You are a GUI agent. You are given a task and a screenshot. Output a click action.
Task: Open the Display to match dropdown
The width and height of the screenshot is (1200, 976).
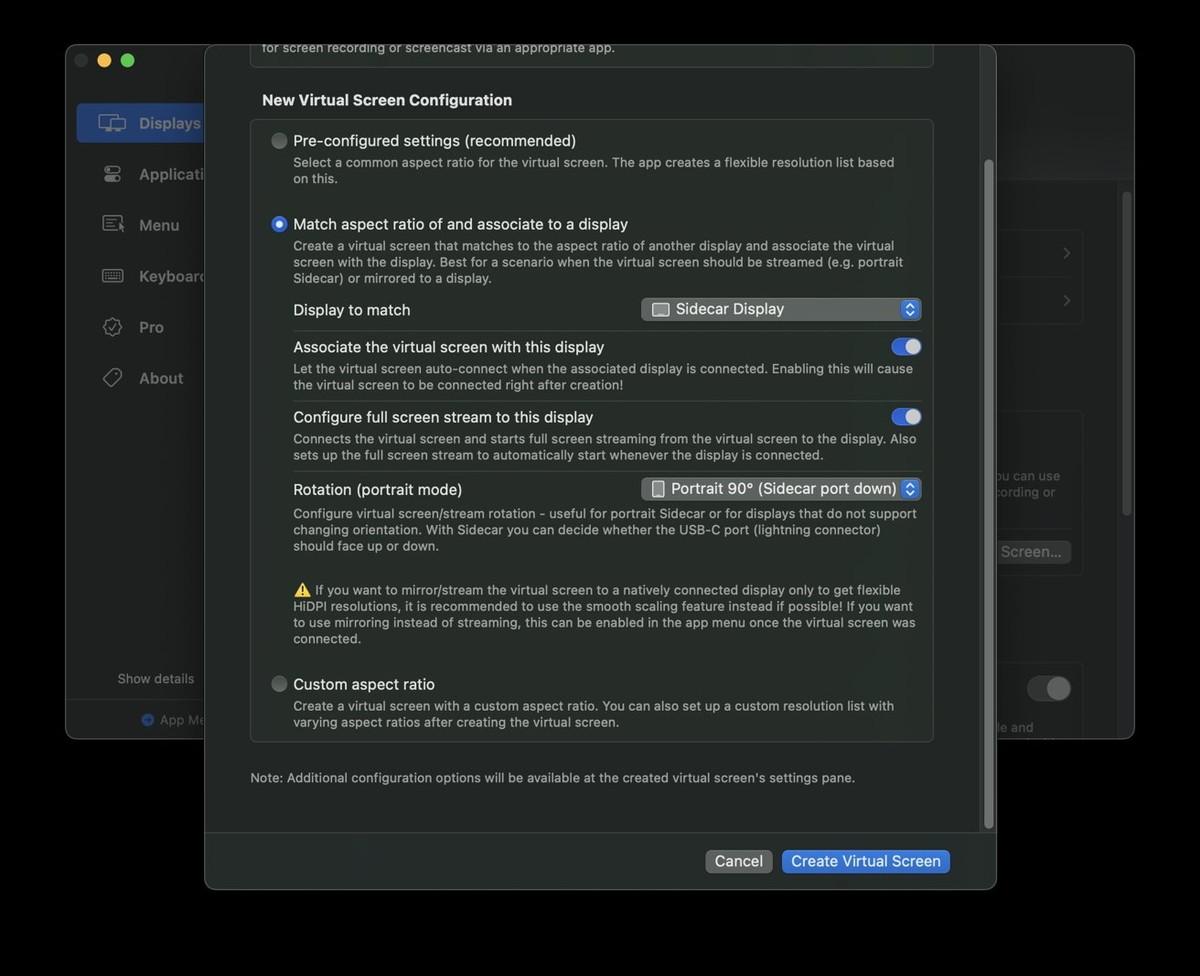pos(781,309)
